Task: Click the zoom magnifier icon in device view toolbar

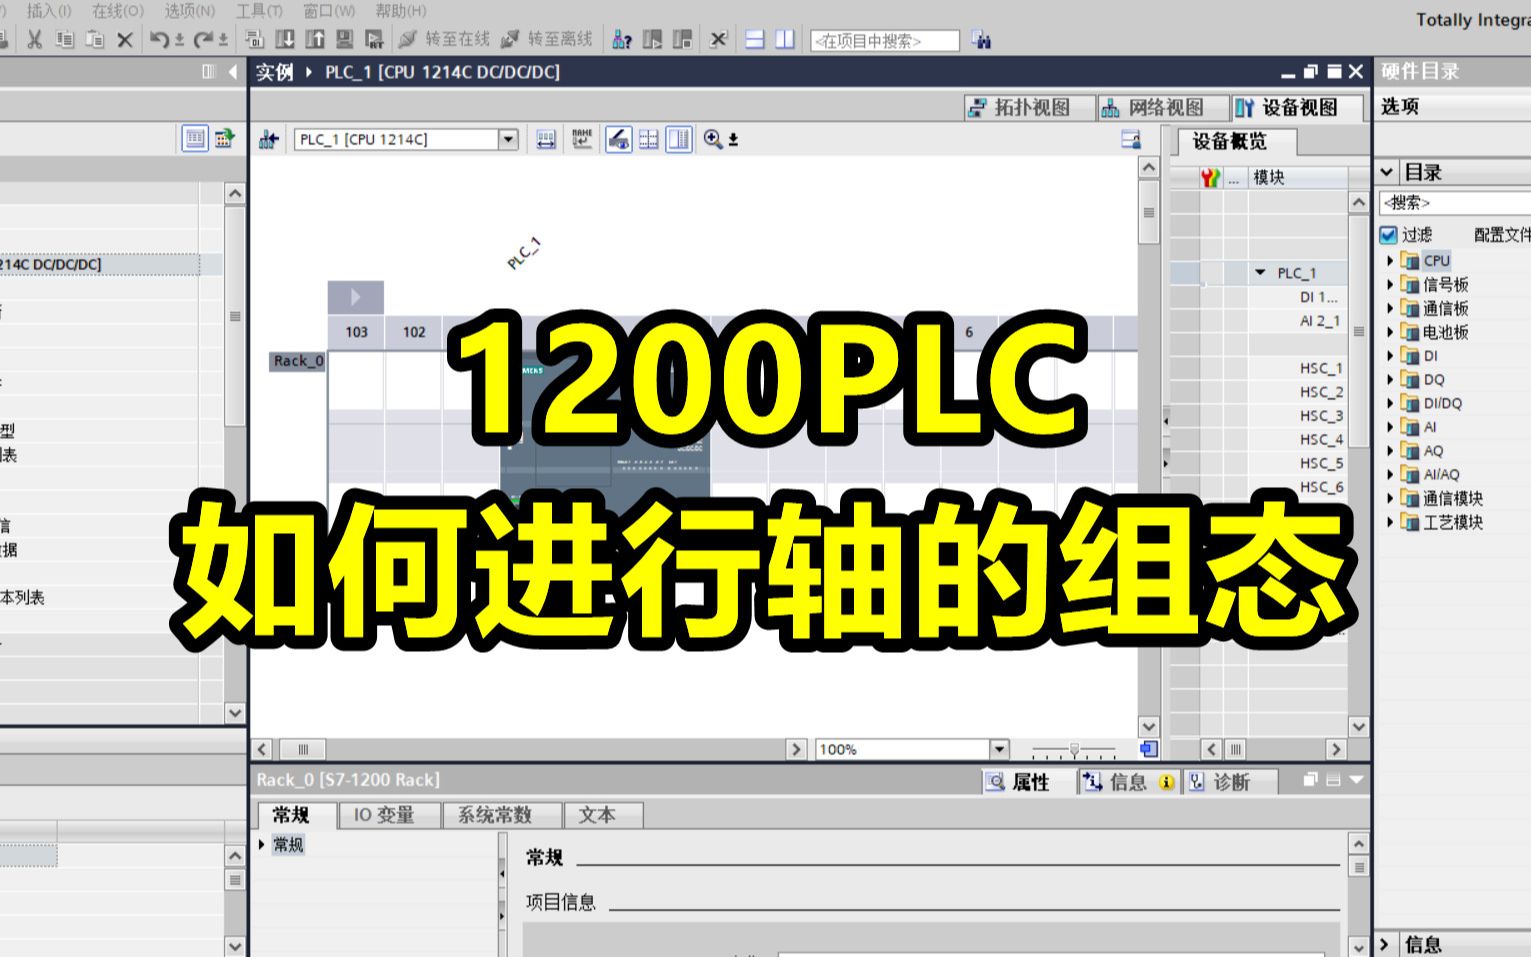Action: [x=712, y=139]
